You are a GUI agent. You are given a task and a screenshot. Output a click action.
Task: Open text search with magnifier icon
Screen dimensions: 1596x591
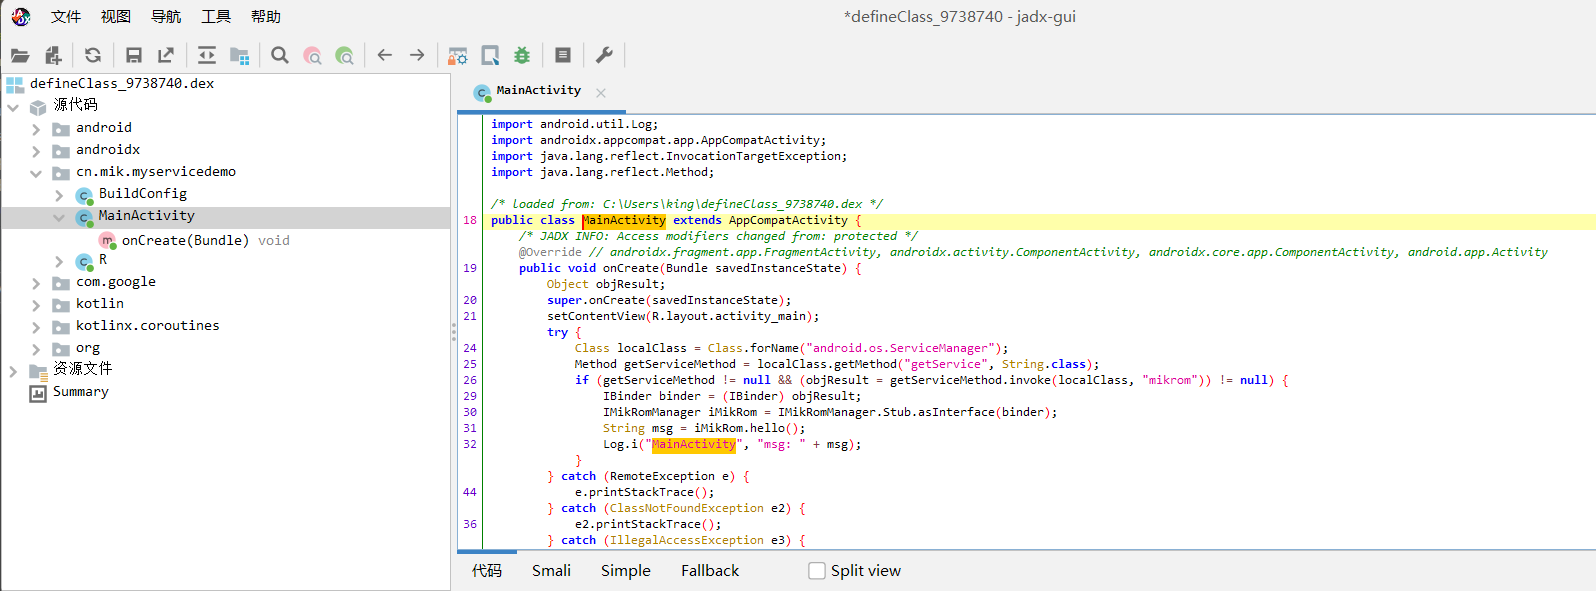280,56
